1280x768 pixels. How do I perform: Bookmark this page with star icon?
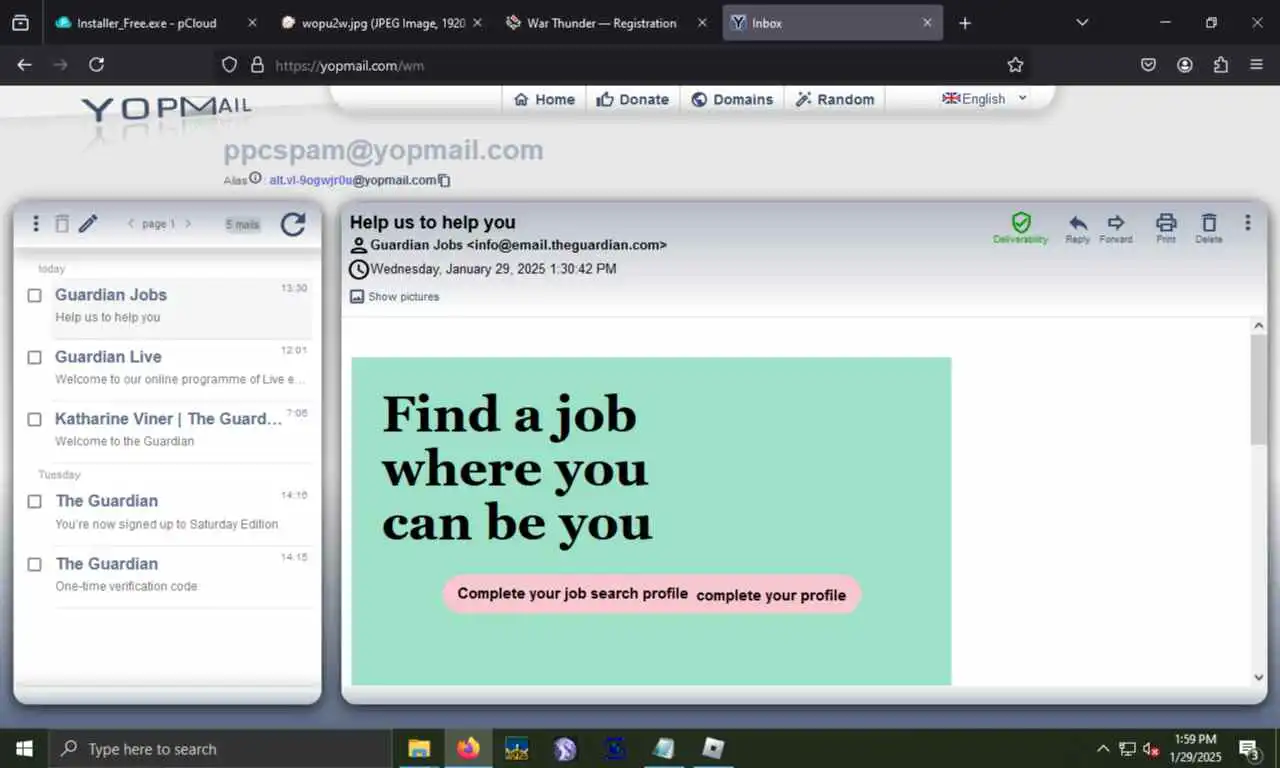[1015, 65]
